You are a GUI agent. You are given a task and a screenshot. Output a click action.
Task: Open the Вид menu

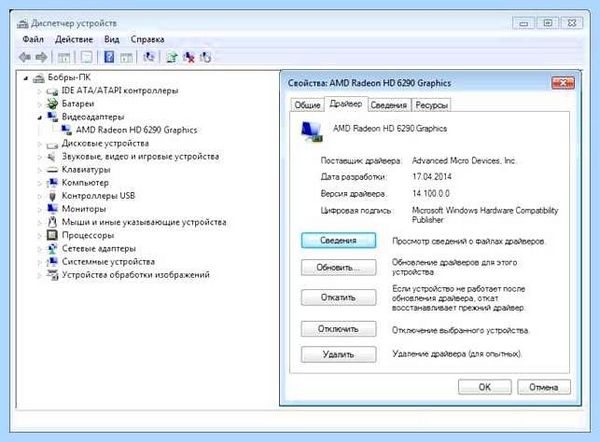[x=112, y=39]
